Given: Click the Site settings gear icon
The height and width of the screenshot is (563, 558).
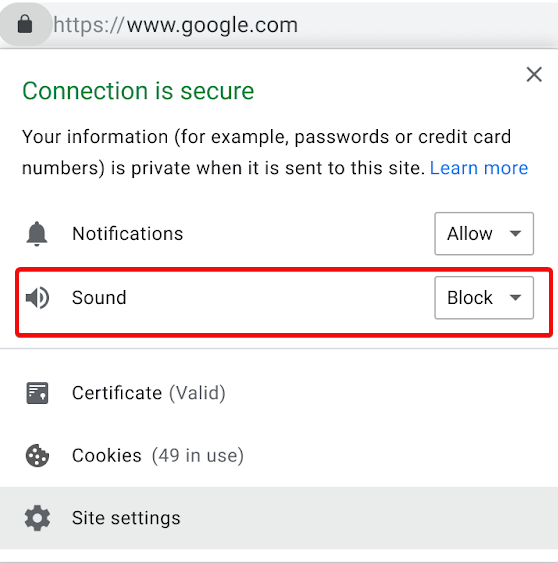Looking at the screenshot, I should click(x=37, y=518).
